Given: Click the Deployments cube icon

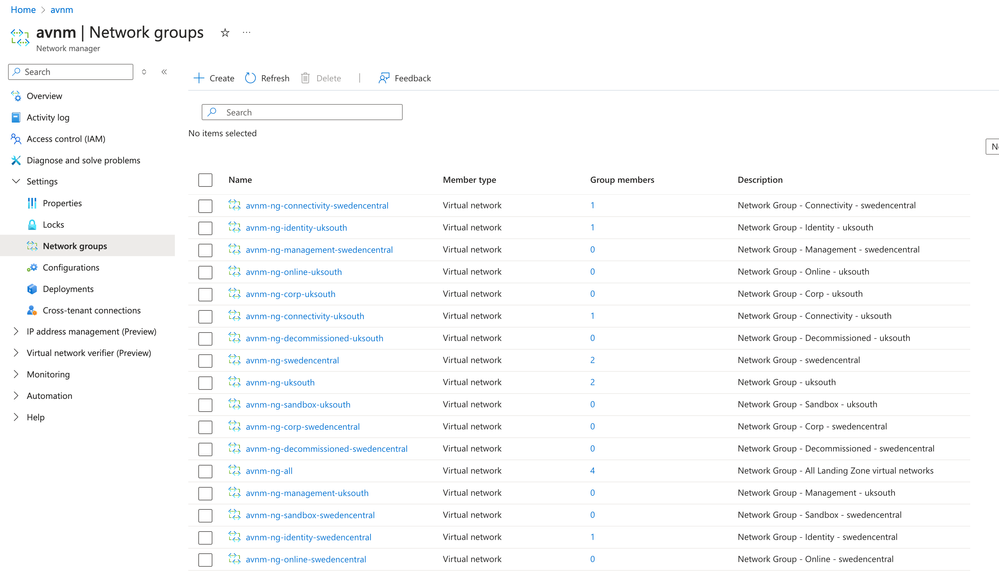Looking at the screenshot, I should [x=32, y=289].
